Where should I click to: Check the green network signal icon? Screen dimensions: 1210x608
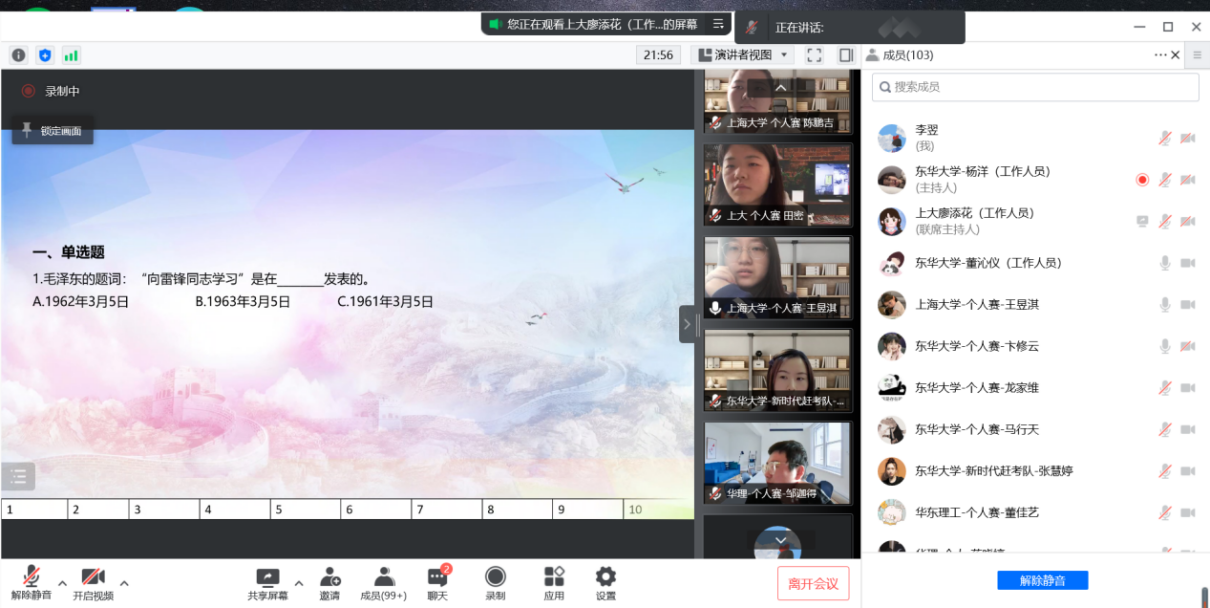[71, 55]
